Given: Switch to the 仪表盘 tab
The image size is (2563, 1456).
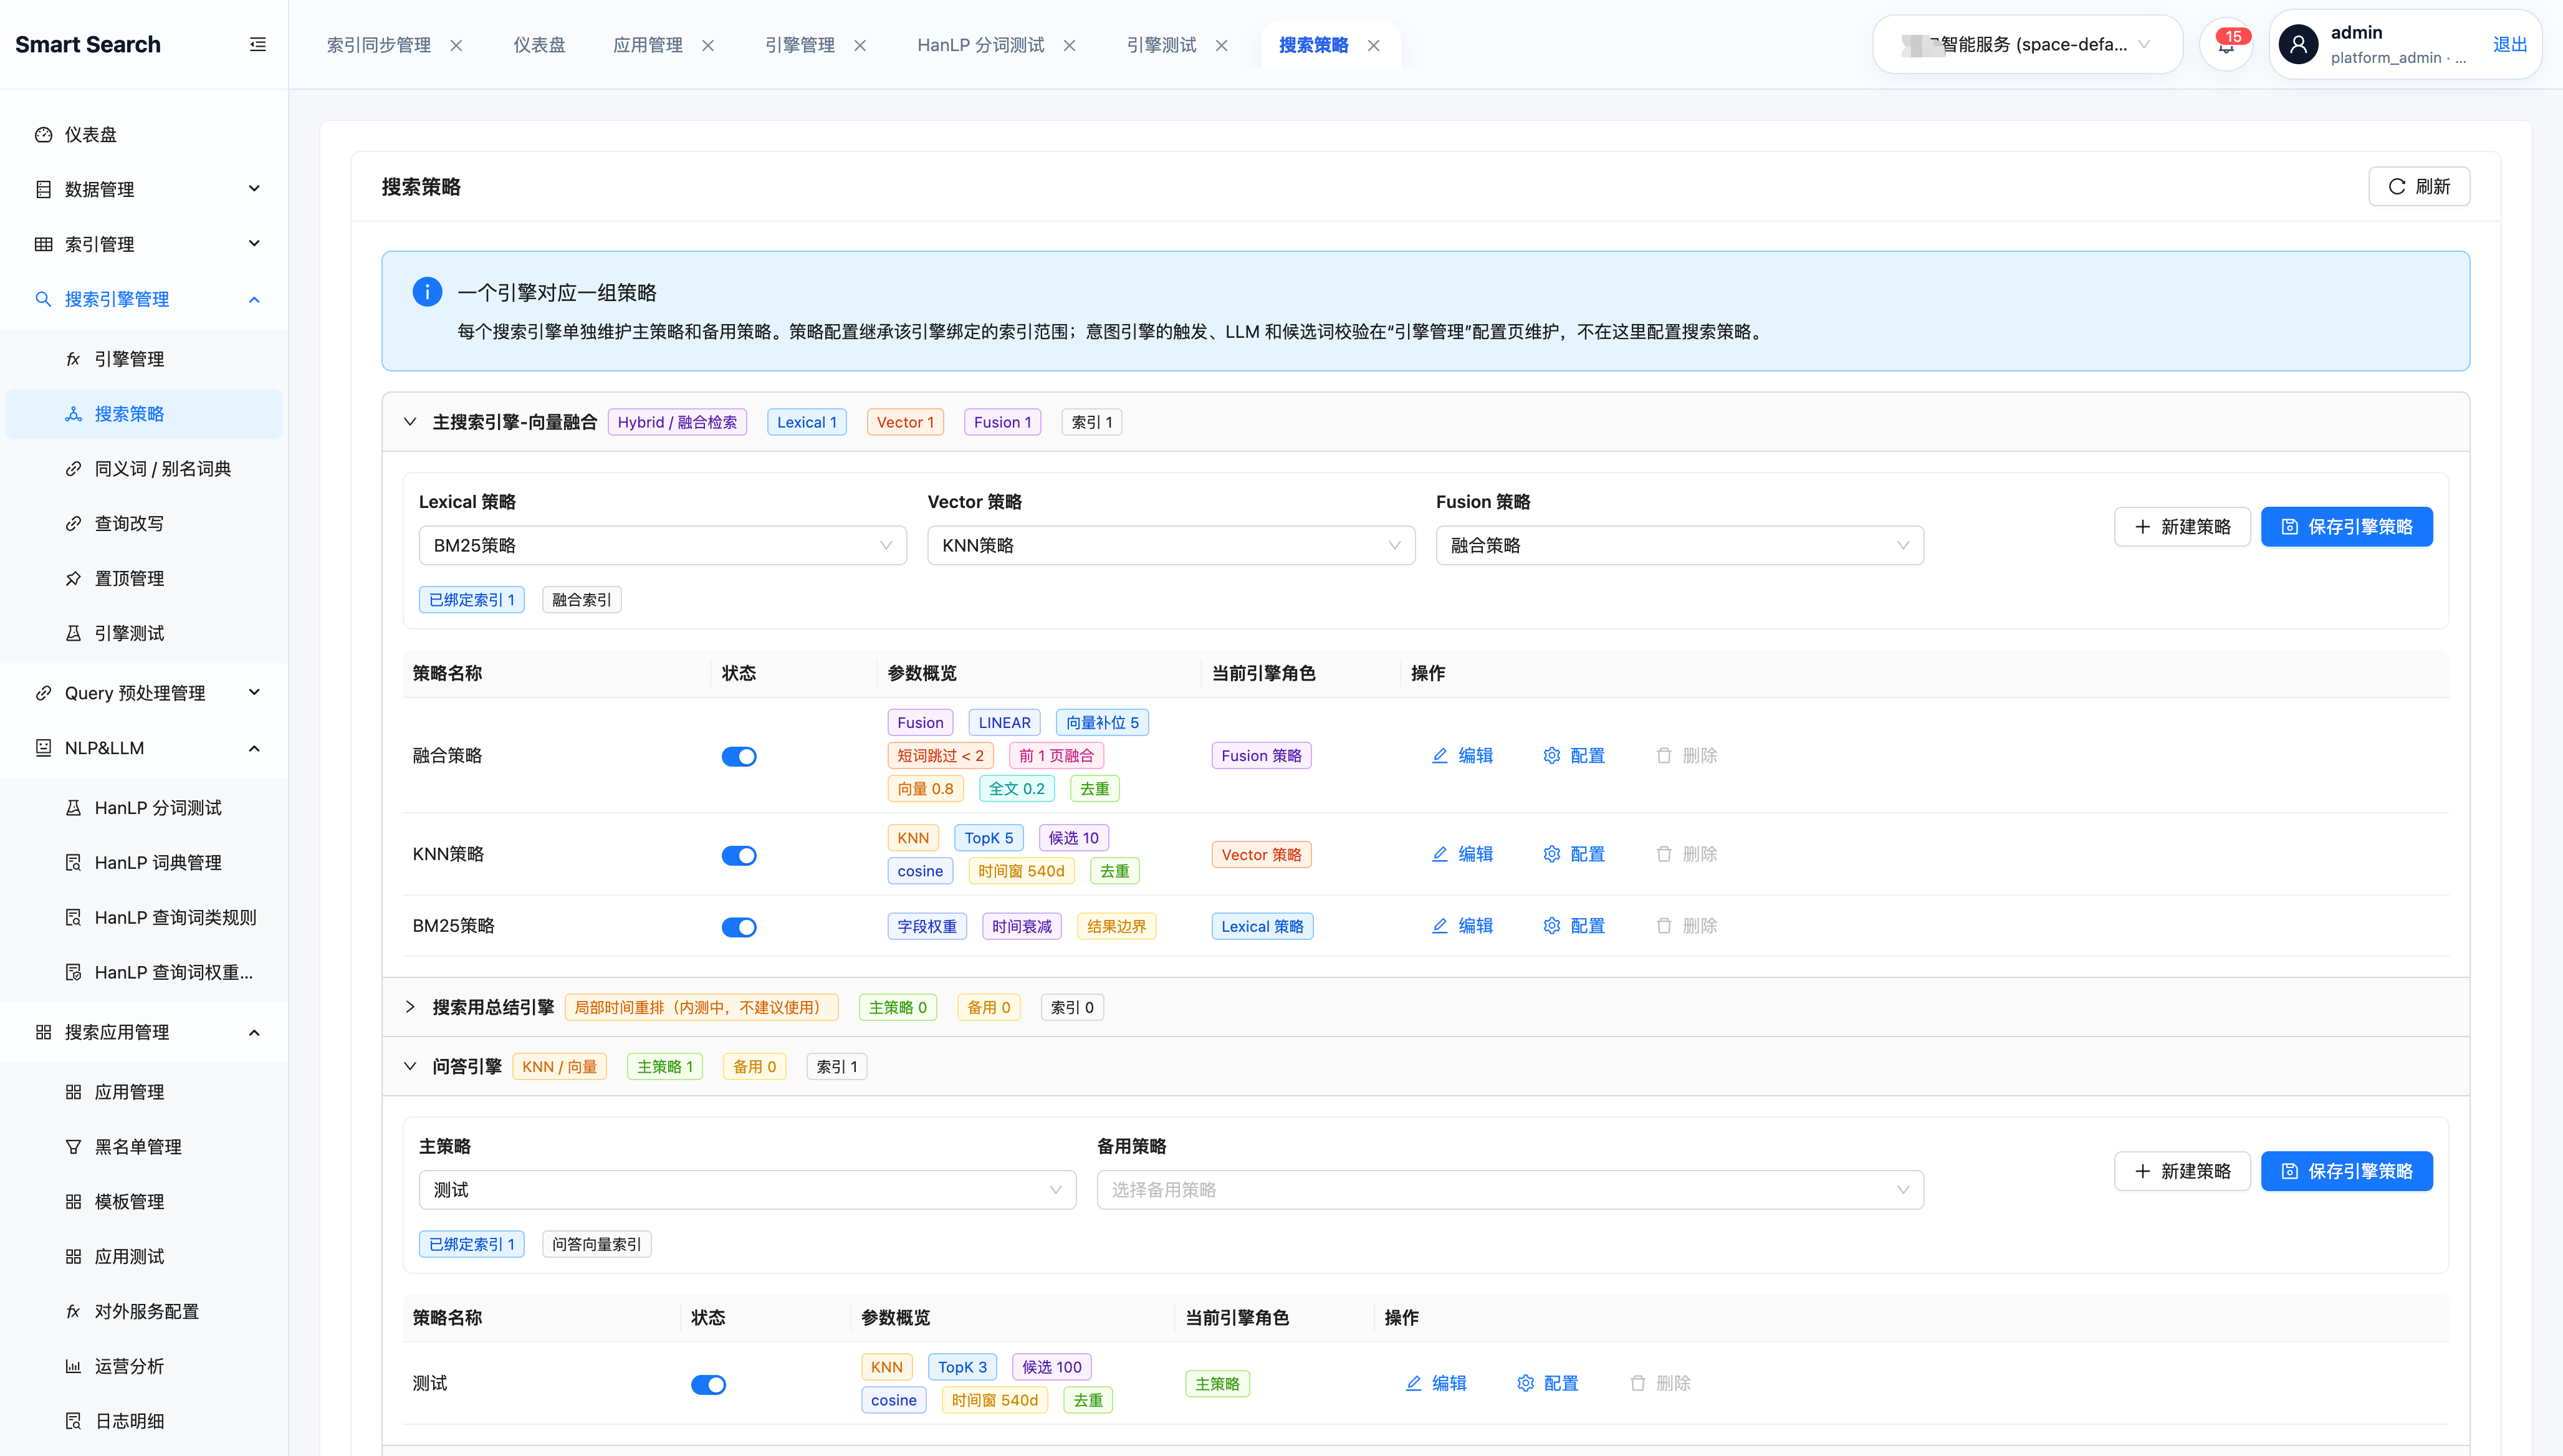Looking at the screenshot, I should [x=539, y=45].
